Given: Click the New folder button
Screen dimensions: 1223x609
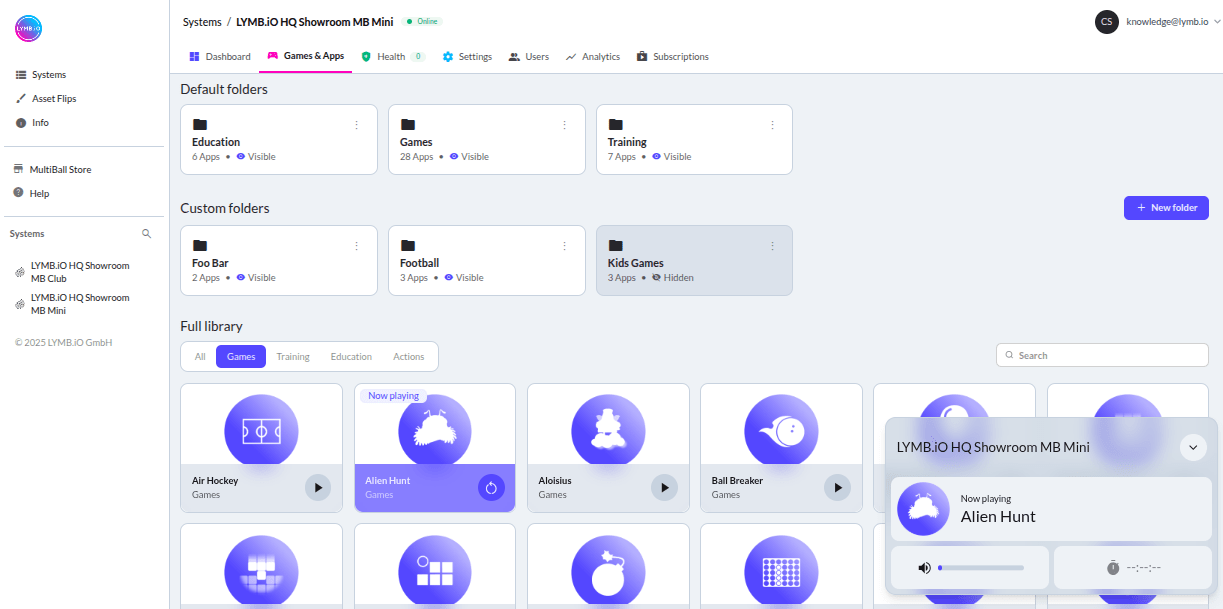Looking at the screenshot, I should pos(1166,208).
